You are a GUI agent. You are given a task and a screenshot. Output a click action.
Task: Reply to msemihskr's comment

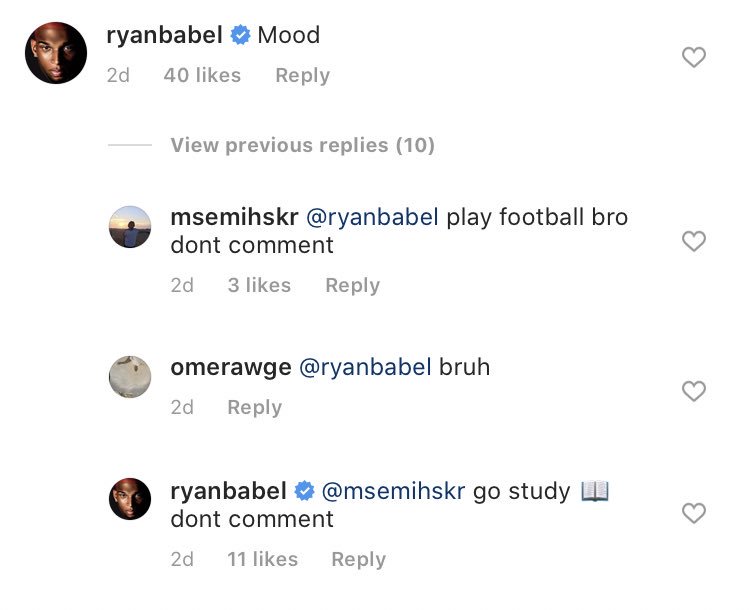point(353,285)
